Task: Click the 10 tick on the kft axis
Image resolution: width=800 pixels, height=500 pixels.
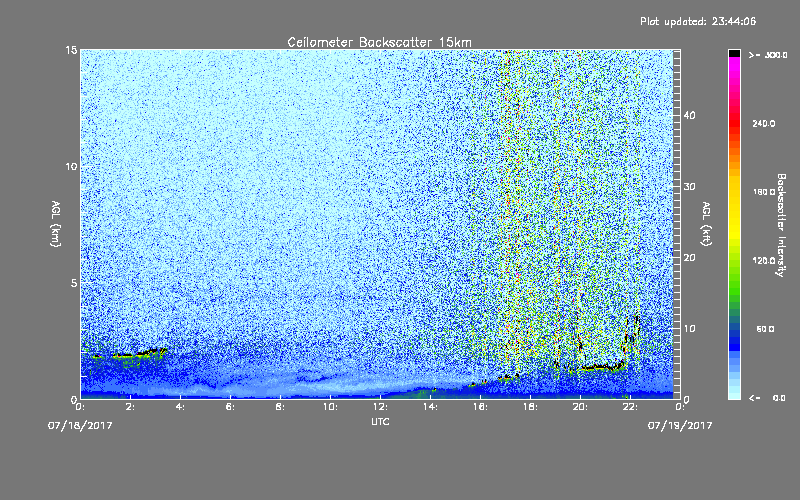Action: (x=689, y=329)
